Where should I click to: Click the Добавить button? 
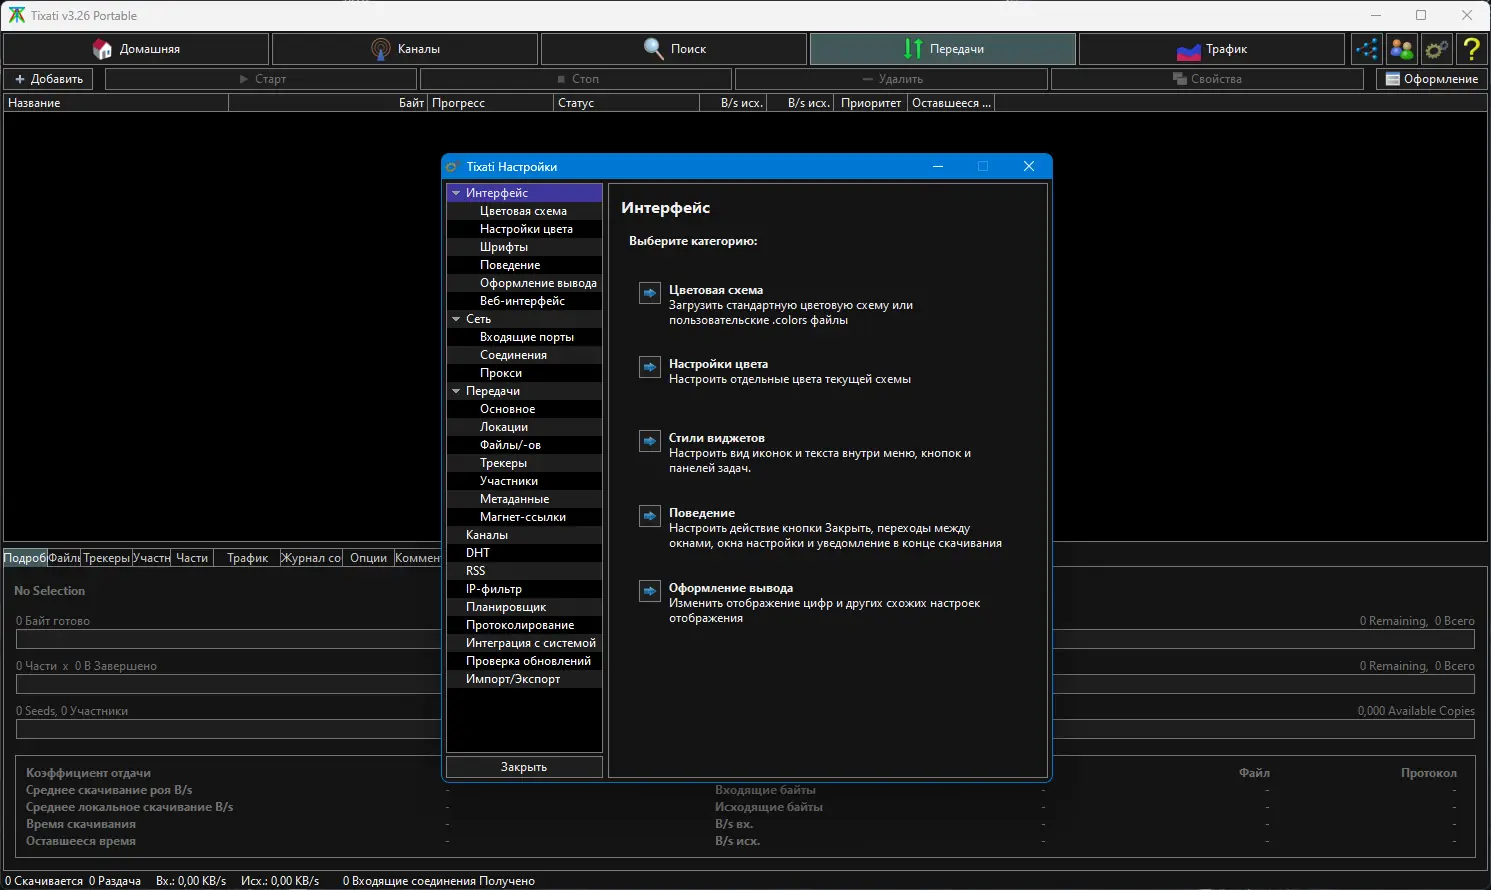[x=49, y=79]
